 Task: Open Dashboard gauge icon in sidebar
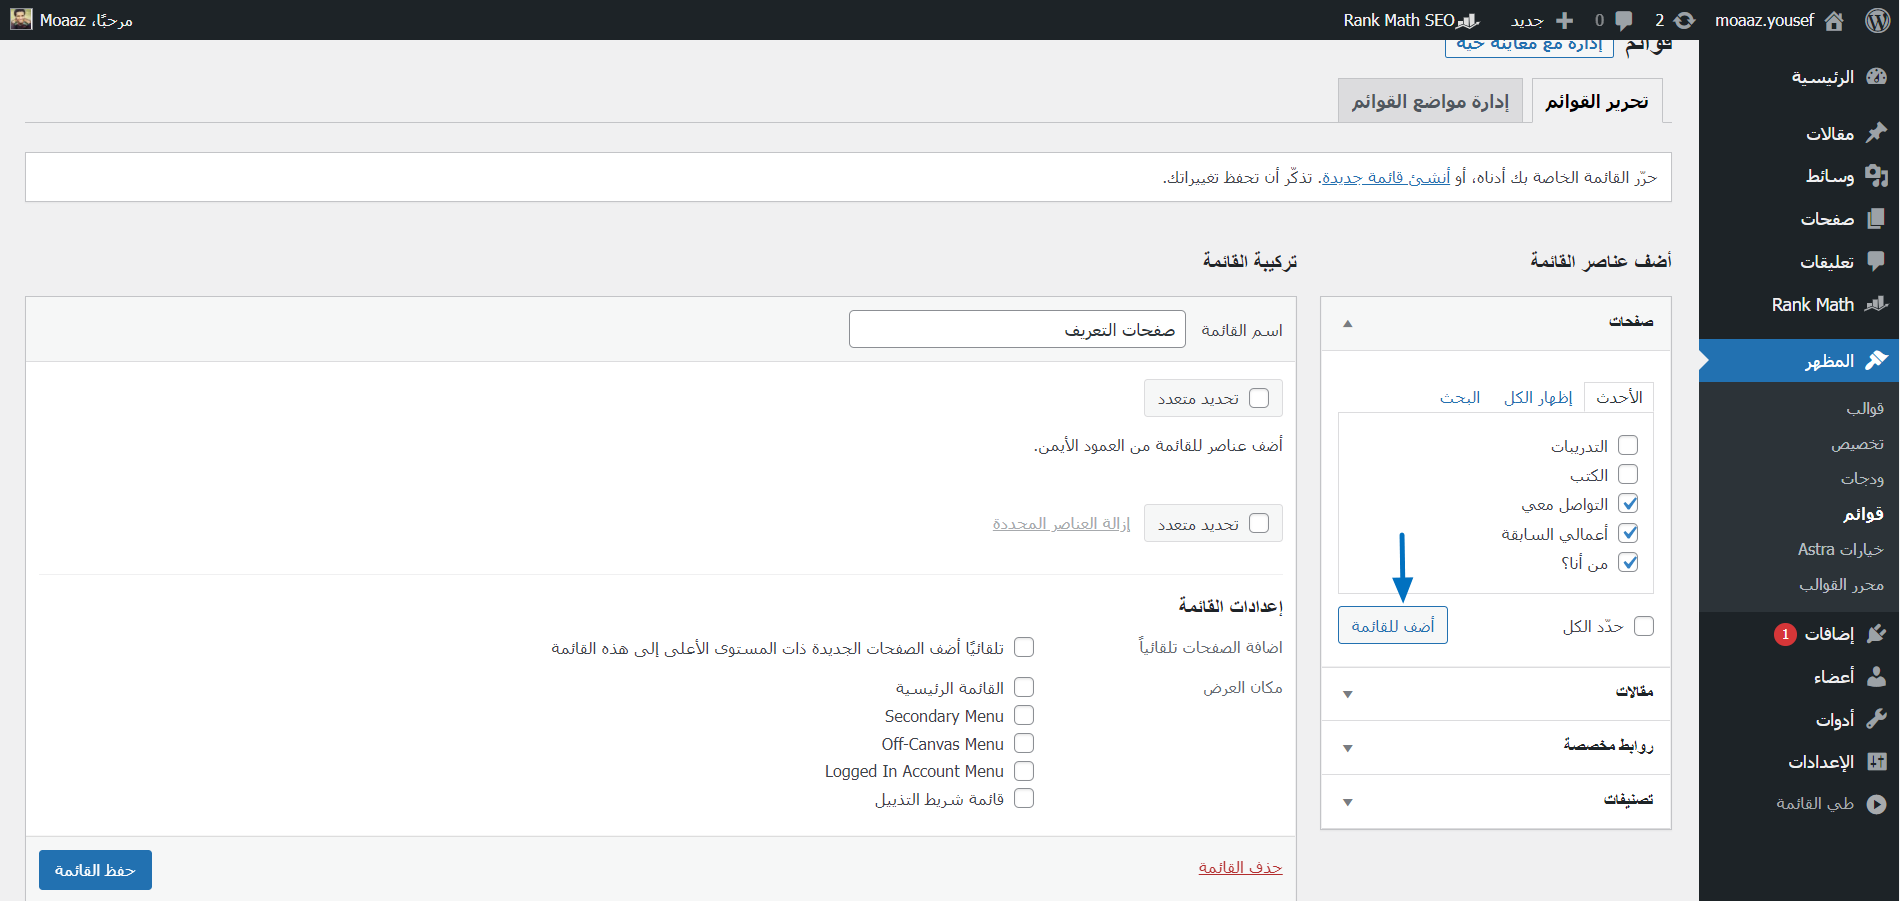tap(1877, 77)
